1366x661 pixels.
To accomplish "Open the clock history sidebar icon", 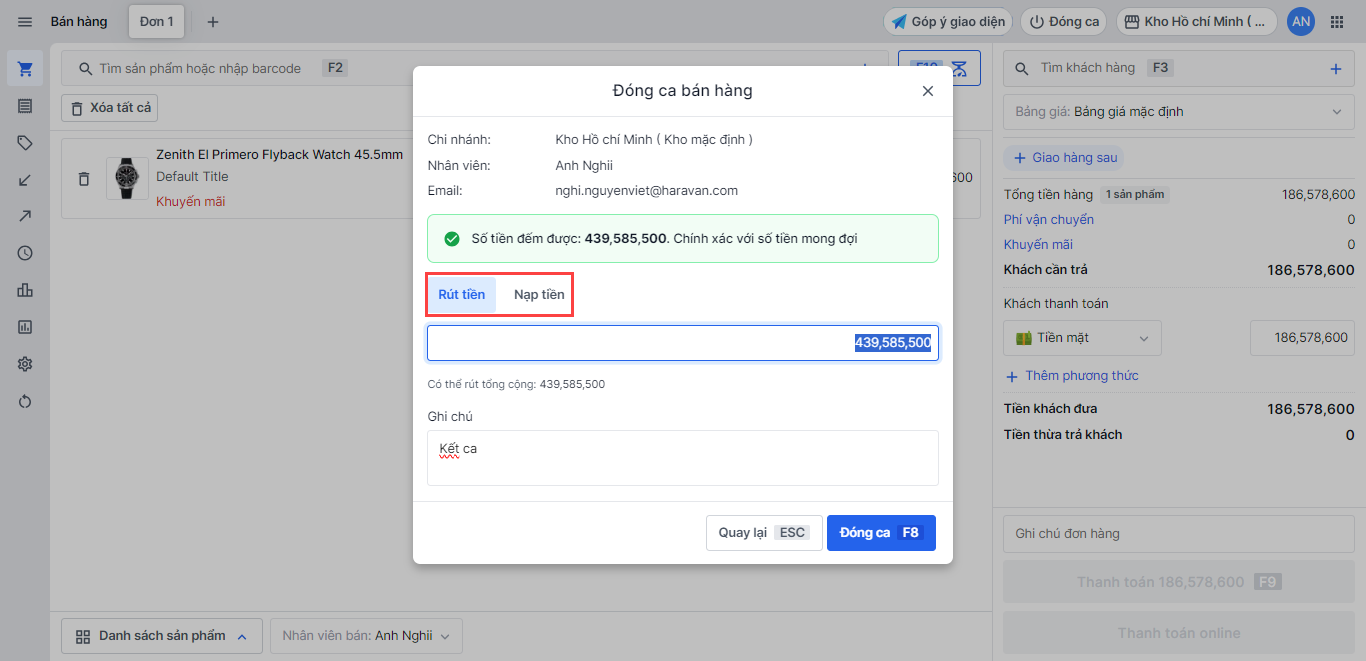I will tap(25, 253).
